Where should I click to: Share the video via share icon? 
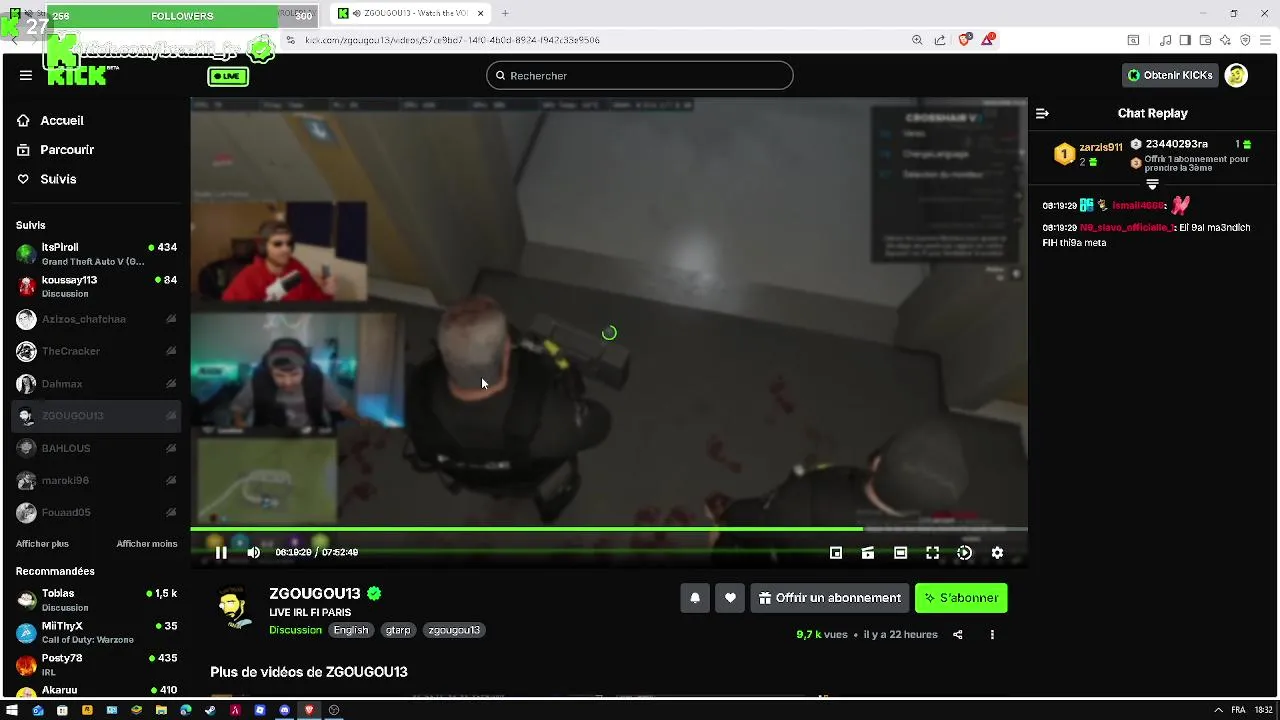[957, 634]
